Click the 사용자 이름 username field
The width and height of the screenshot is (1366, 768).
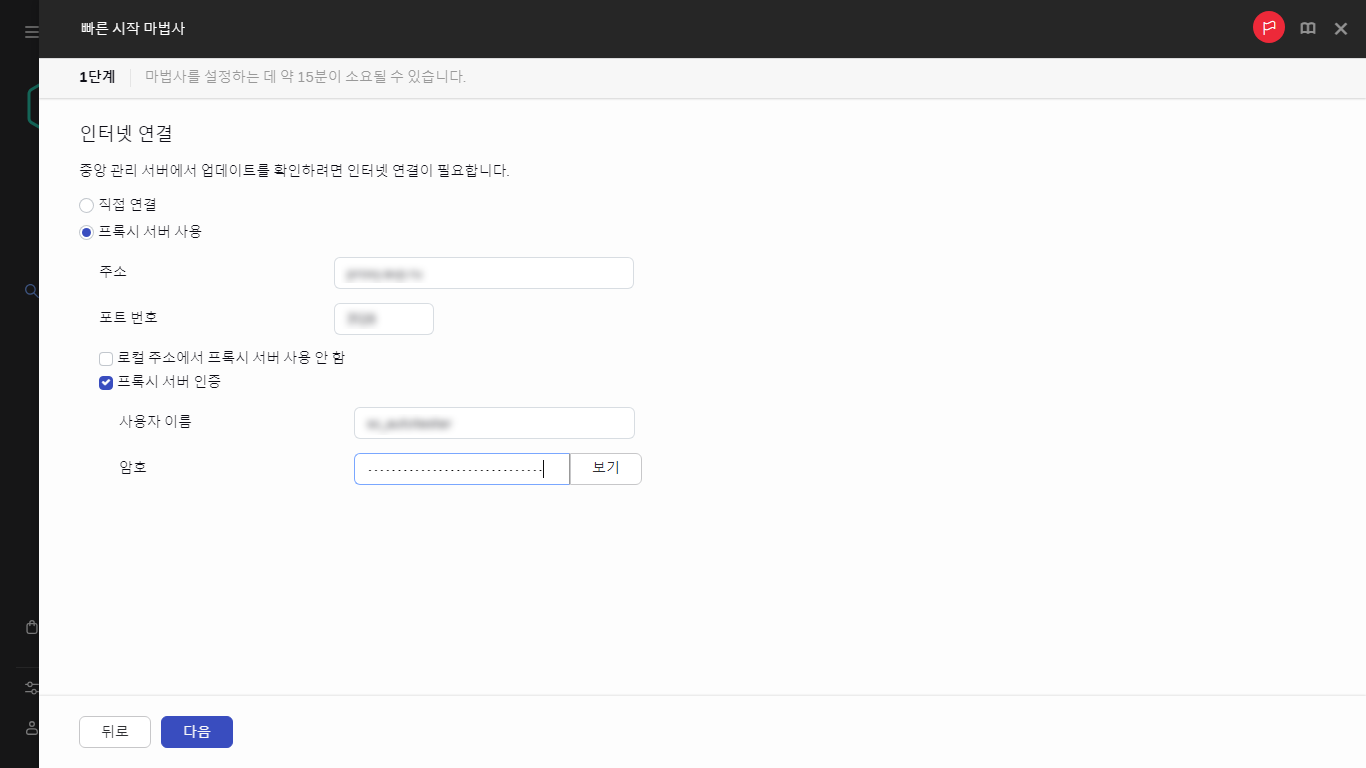point(493,422)
